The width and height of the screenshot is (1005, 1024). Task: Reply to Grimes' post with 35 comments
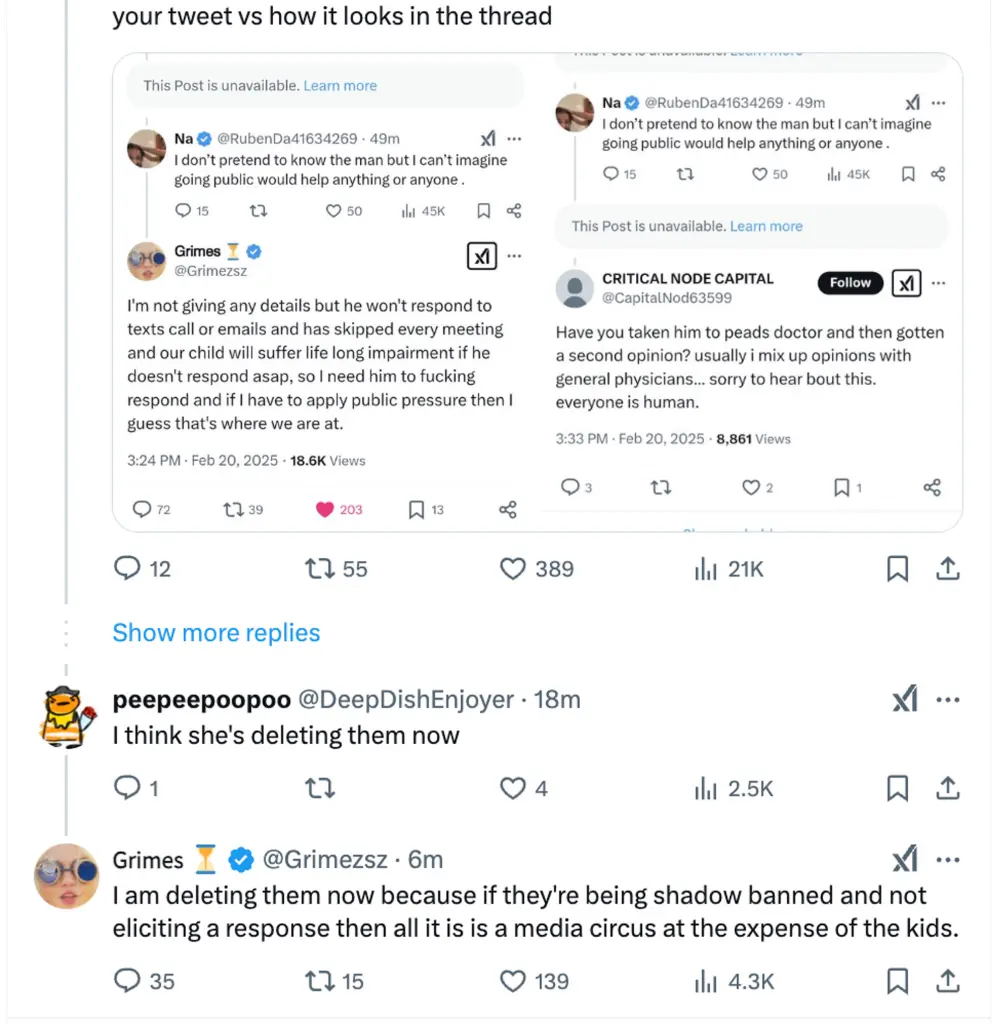[128, 981]
